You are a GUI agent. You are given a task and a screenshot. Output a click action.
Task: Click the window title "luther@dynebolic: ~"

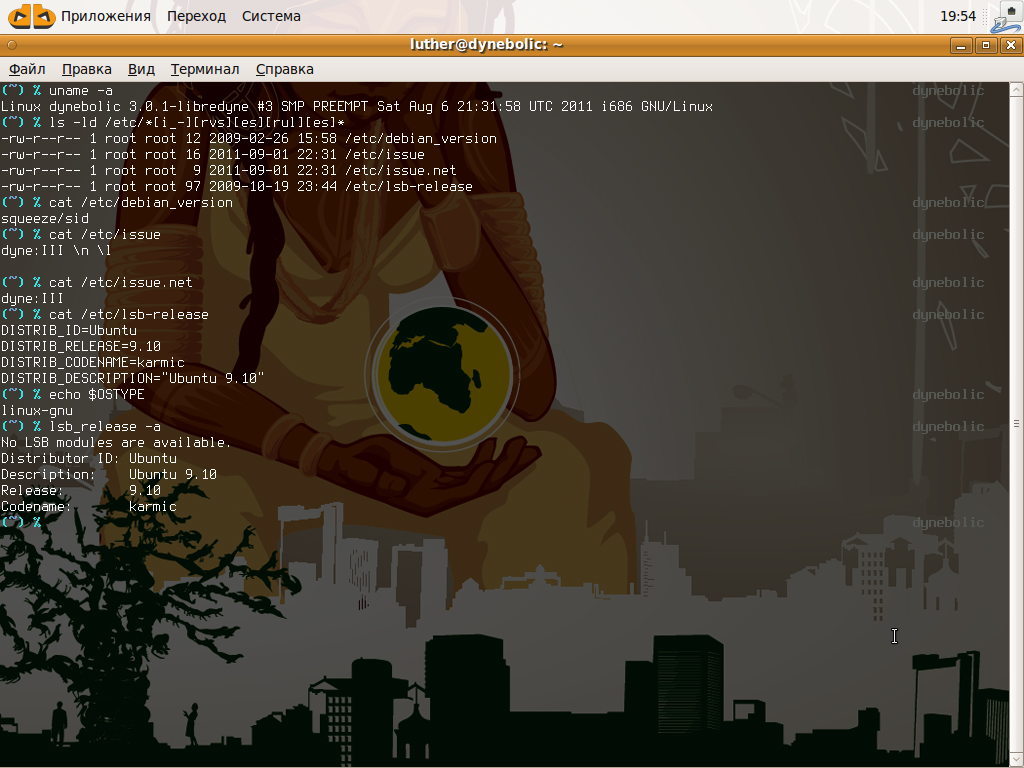[486, 44]
